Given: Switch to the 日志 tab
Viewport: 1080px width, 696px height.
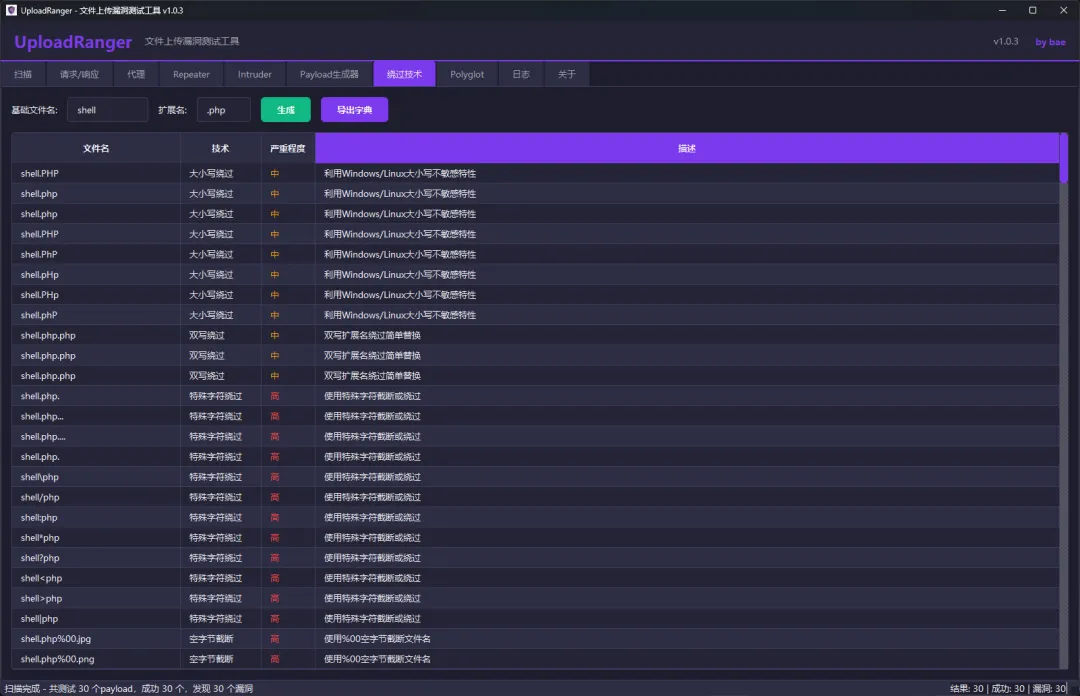Looking at the screenshot, I should pos(521,74).
